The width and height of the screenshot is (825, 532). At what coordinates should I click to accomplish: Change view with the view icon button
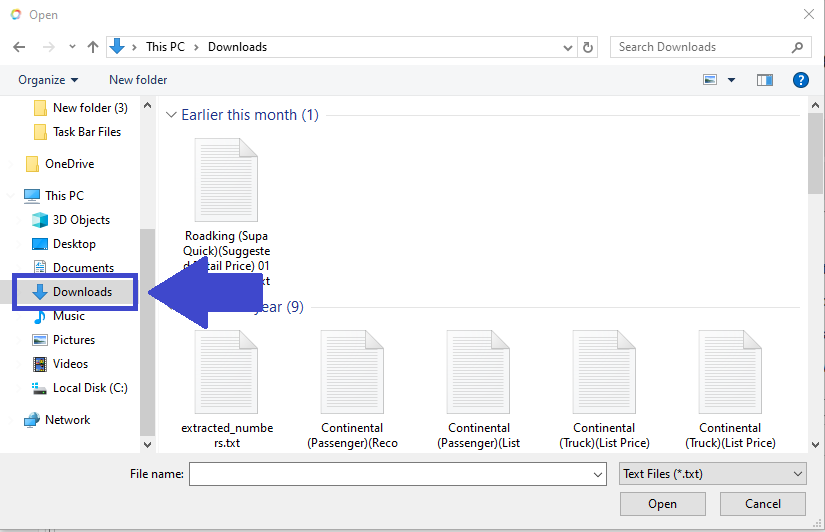(710, 80)
